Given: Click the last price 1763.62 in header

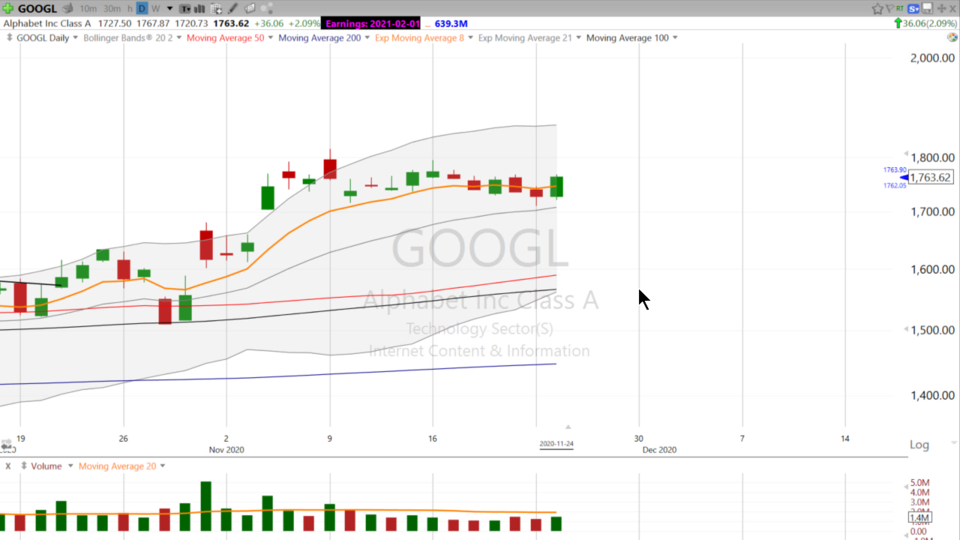Looking at the screenshot, I should click(231, 23).
